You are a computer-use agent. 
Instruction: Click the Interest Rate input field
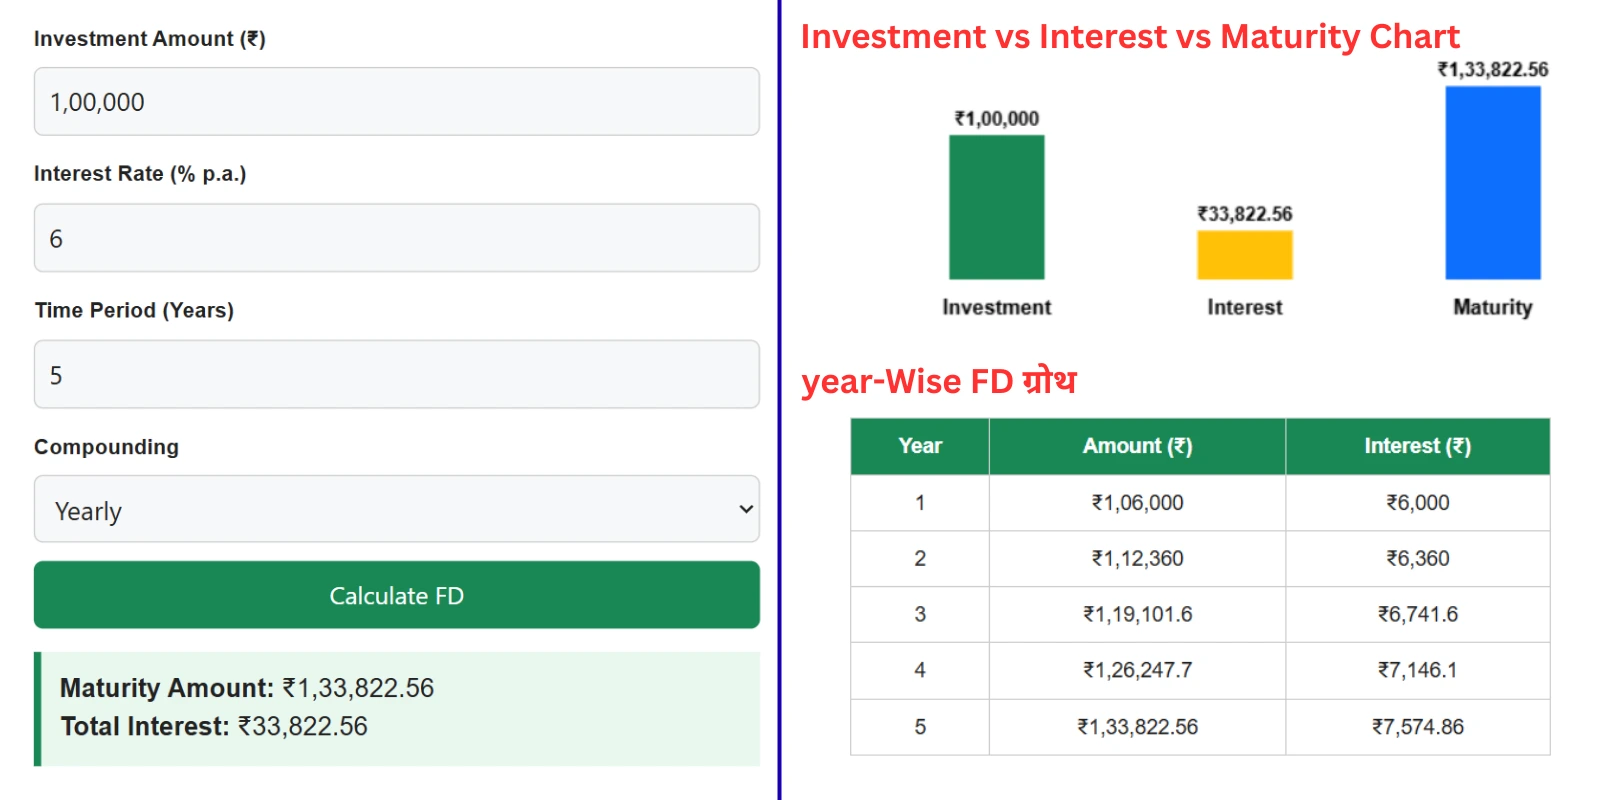[x=396, y=238]
